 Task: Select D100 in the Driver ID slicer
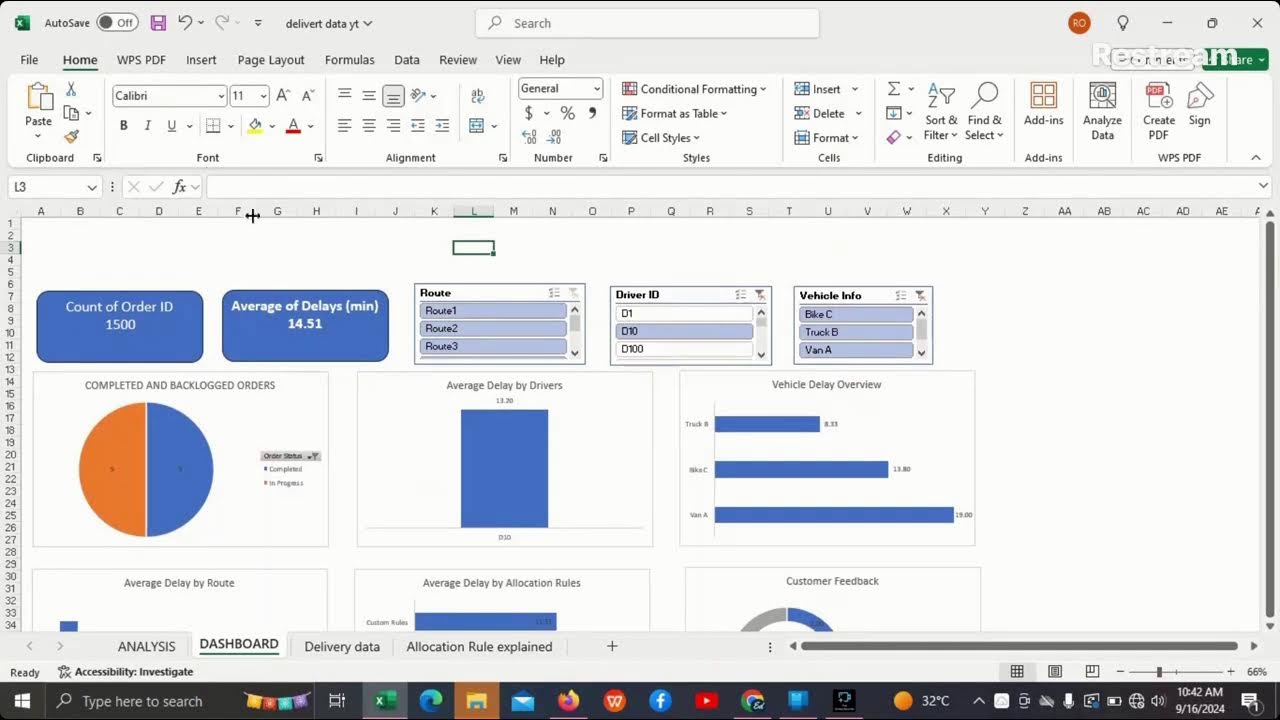[684, 349]
